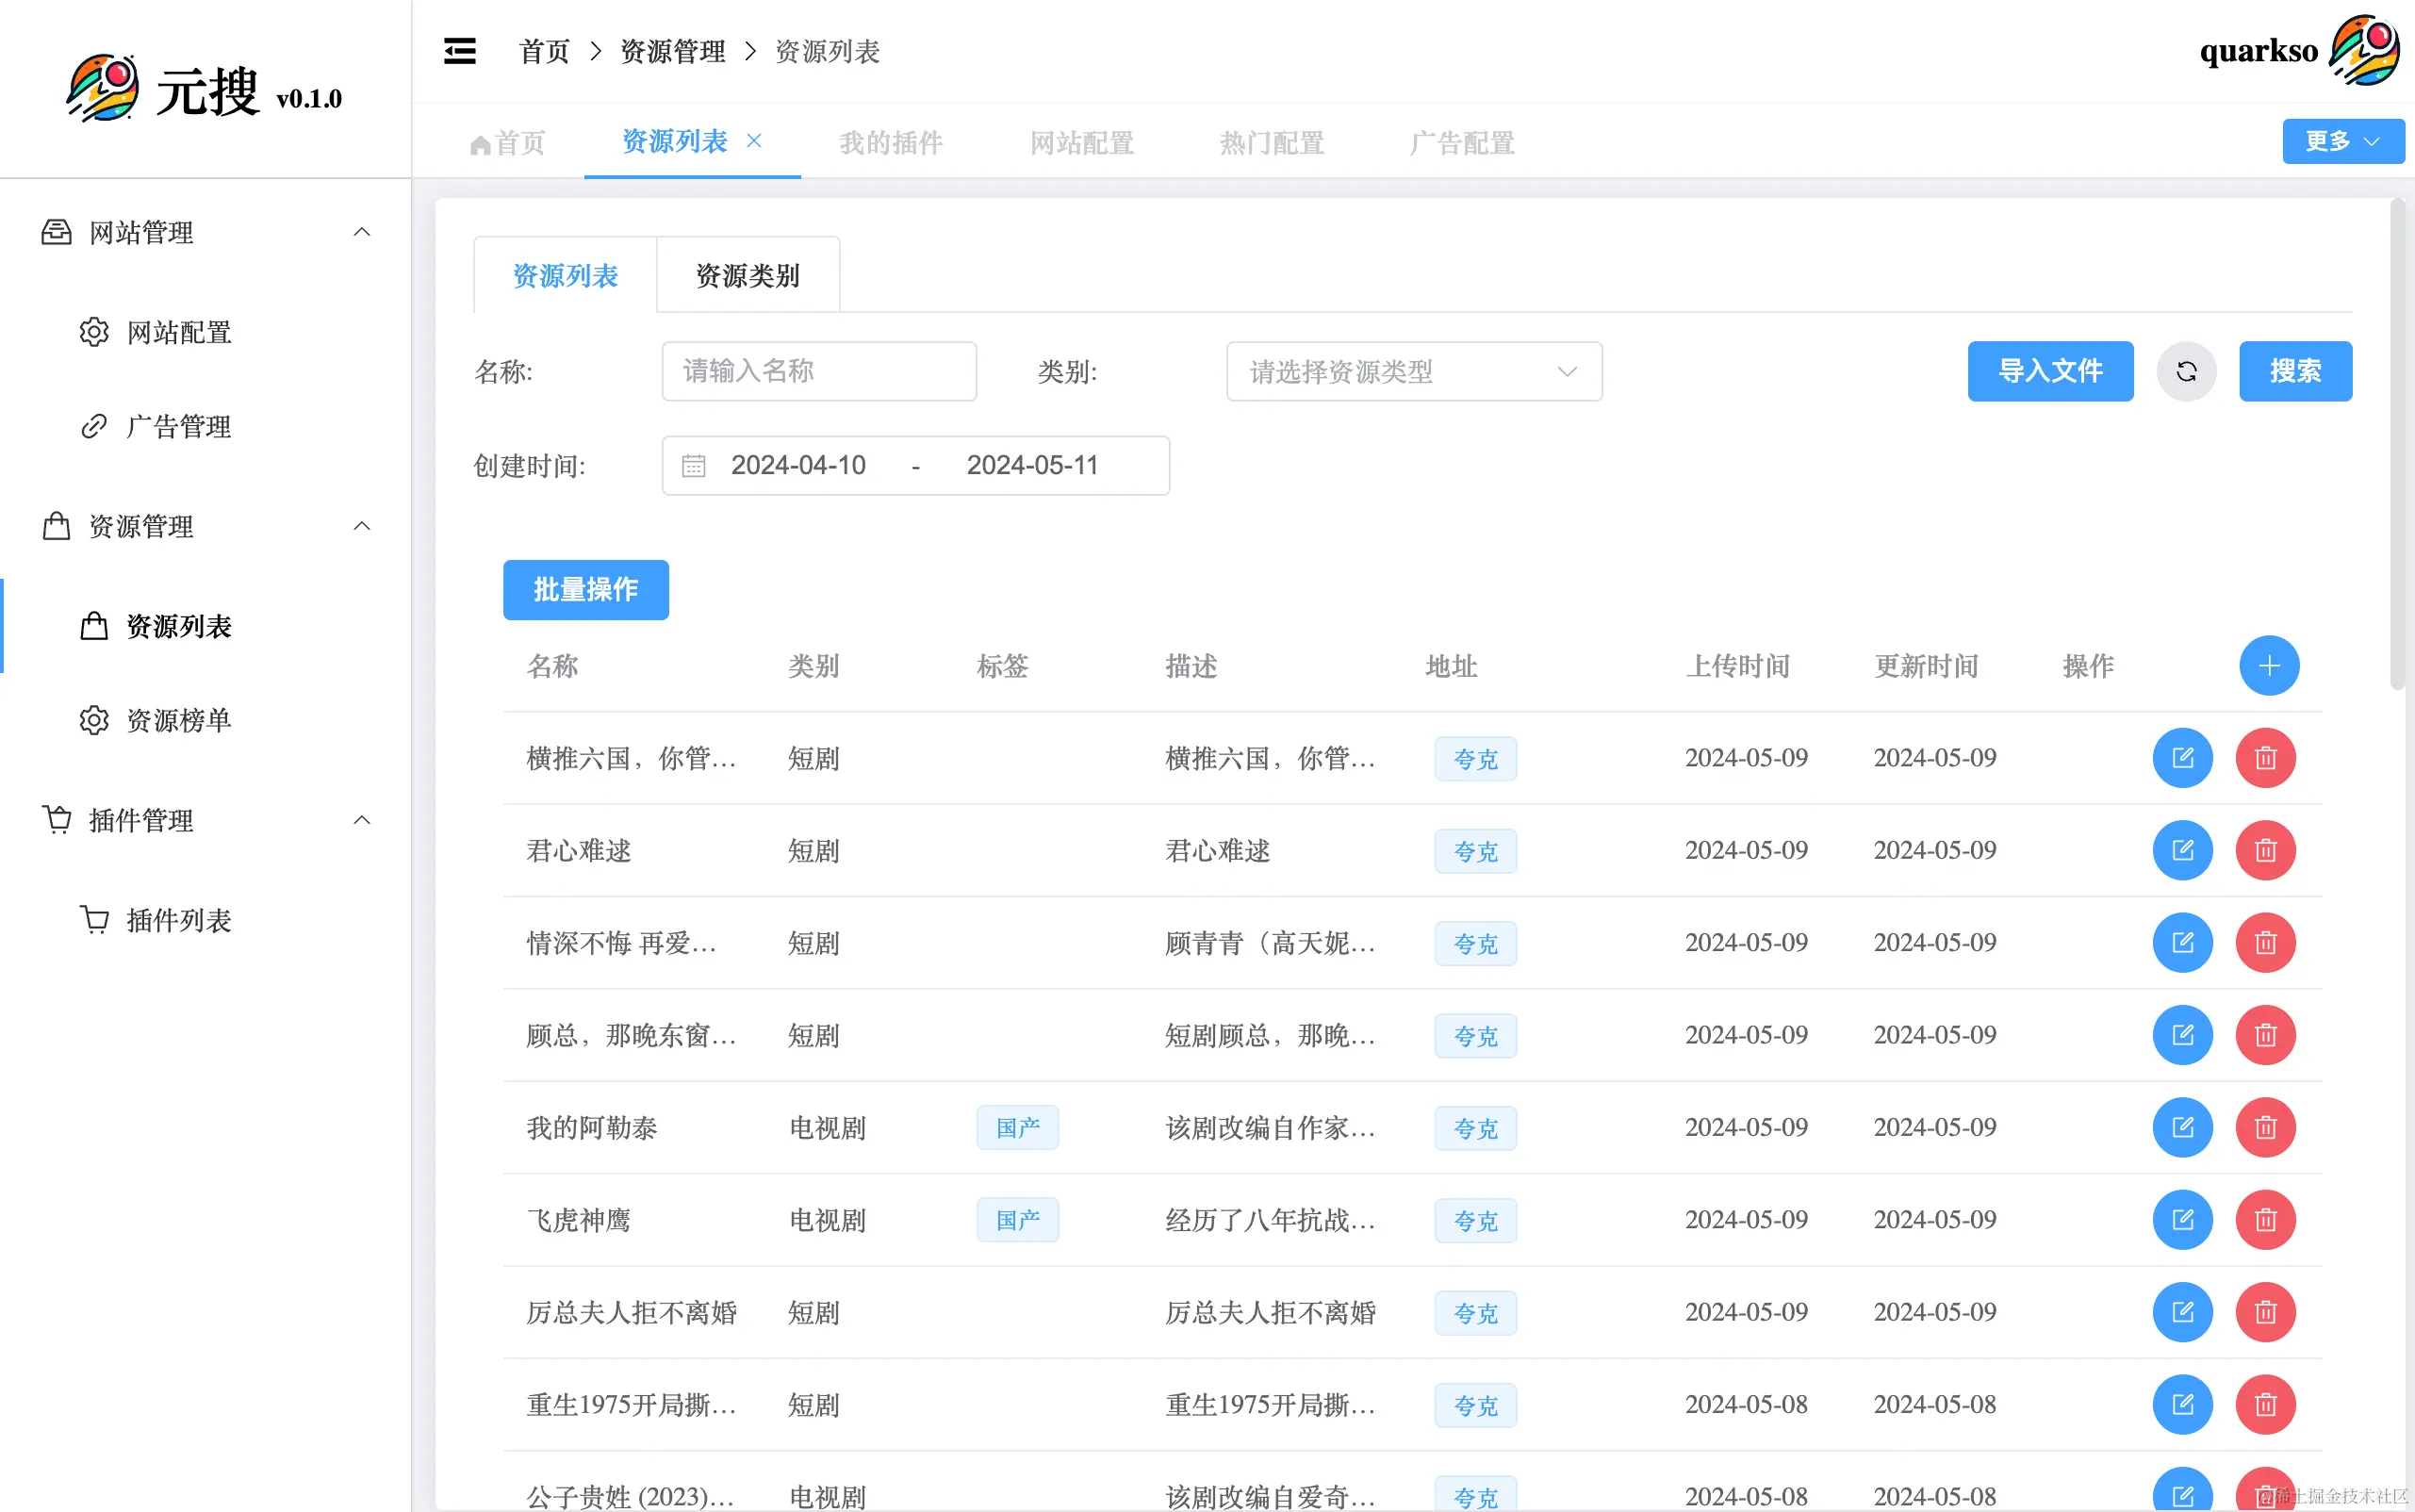Delete the 飞虎神鹰 row
This screenshot has height=1512, width=2415.
[x=2265, y=1220]
